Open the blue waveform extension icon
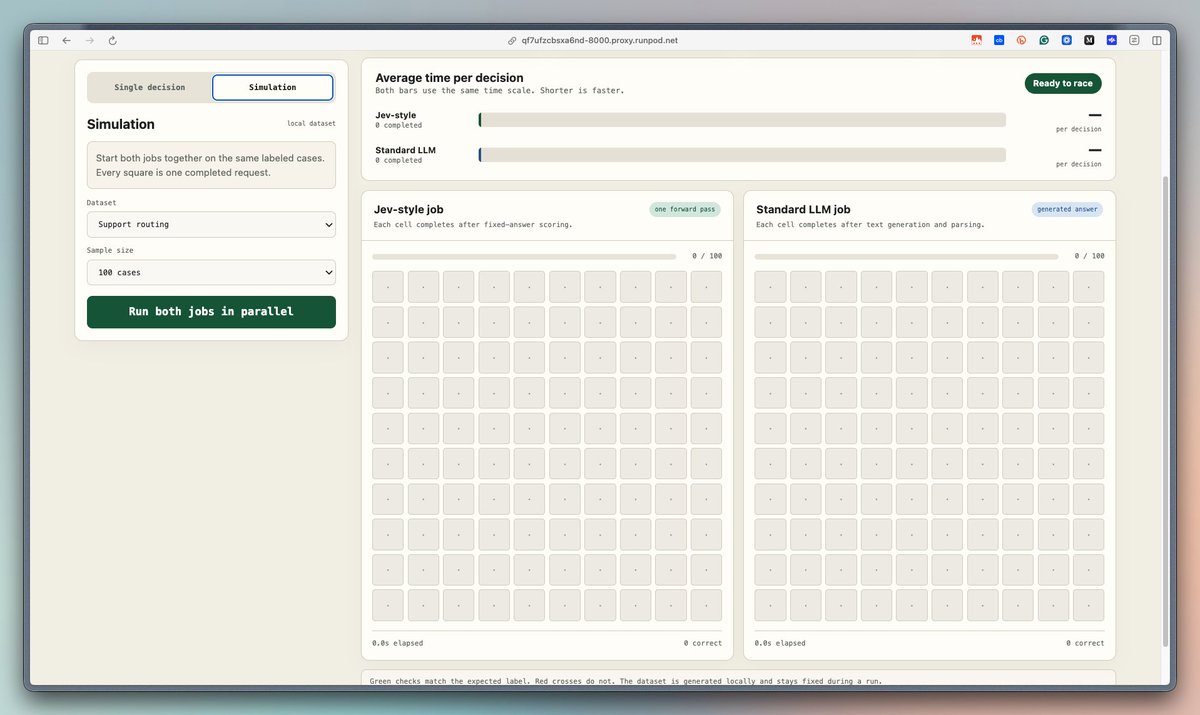 [1111, 40]
